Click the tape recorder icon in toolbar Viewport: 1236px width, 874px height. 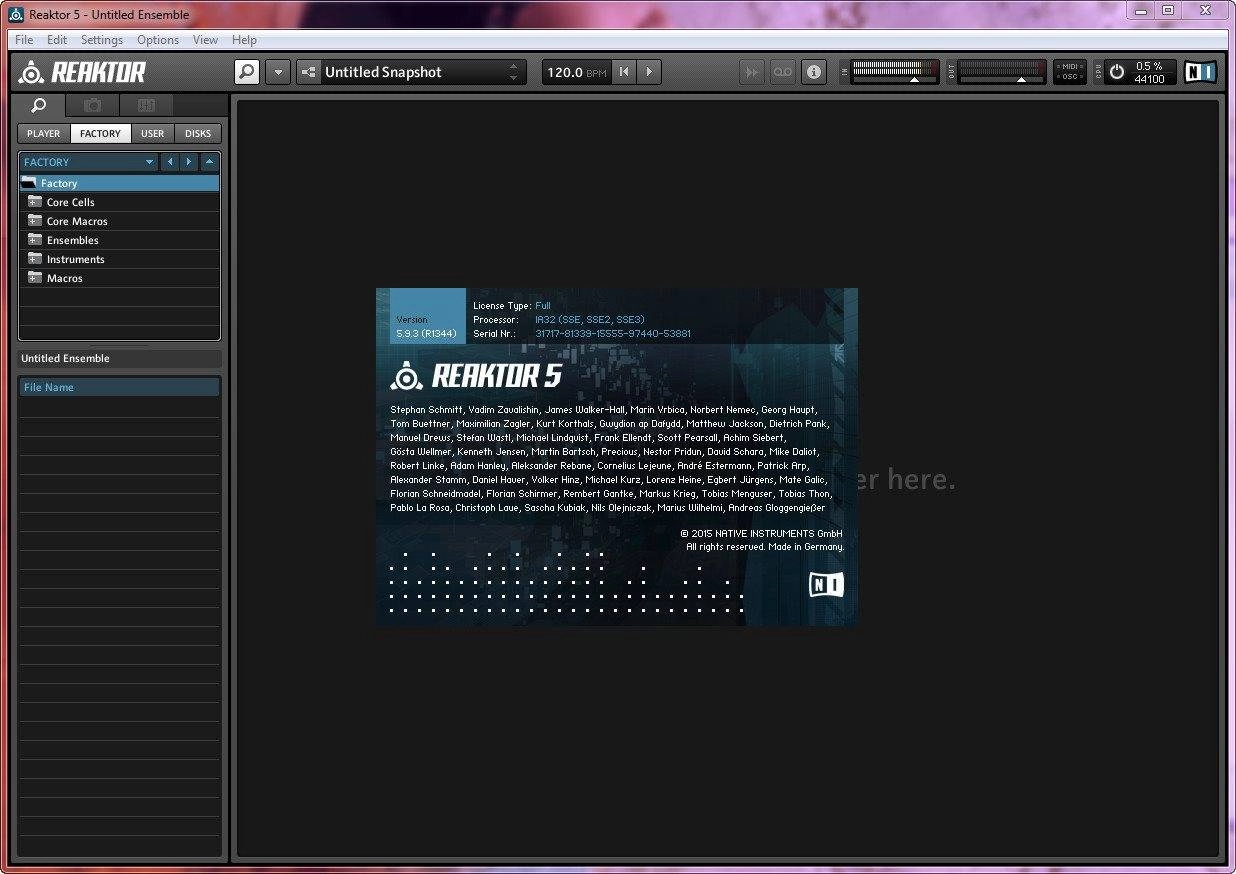pyautogui.click(x=783, y=72)
